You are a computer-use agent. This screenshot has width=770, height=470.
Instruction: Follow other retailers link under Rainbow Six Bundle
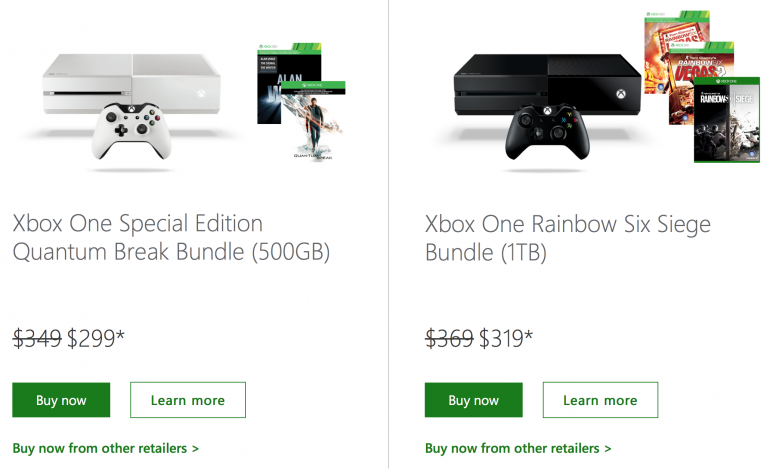pyautogui.click(x=518, y=448)
